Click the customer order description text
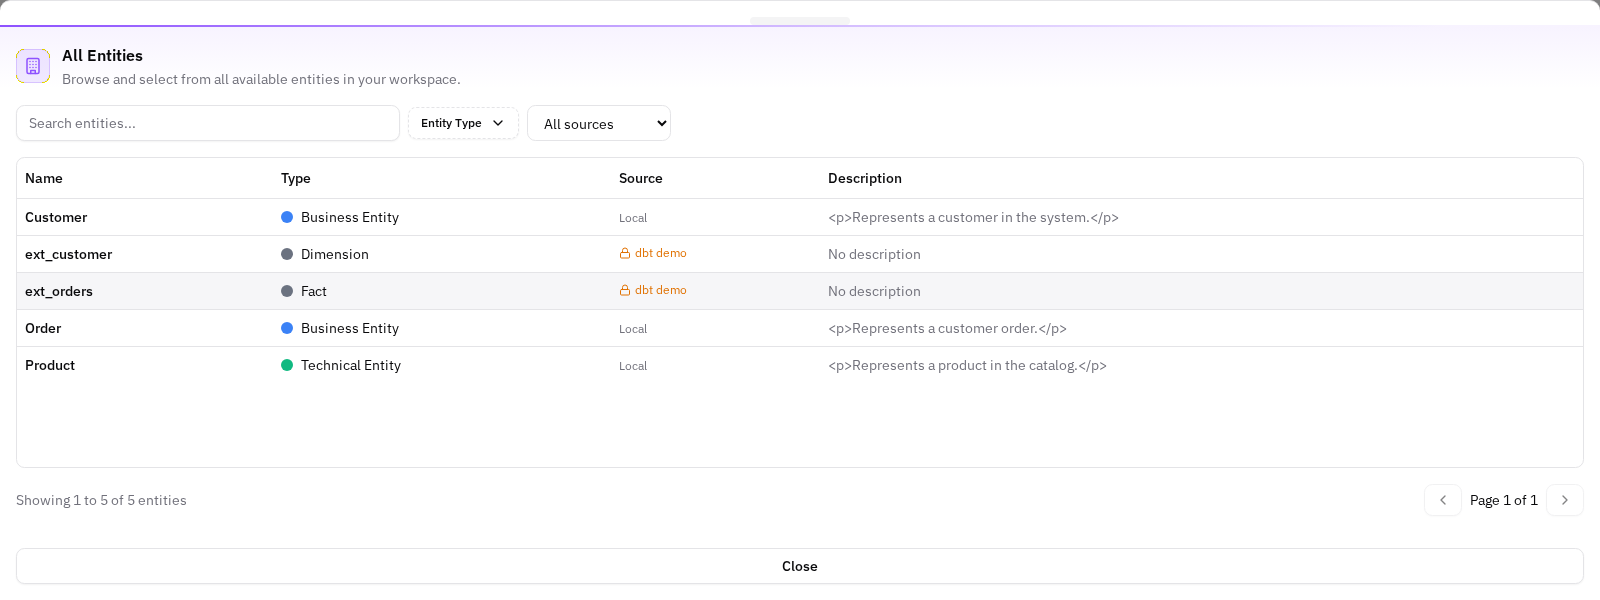The width and height of the screenshot is (1600, 600). tap(947, 328)
